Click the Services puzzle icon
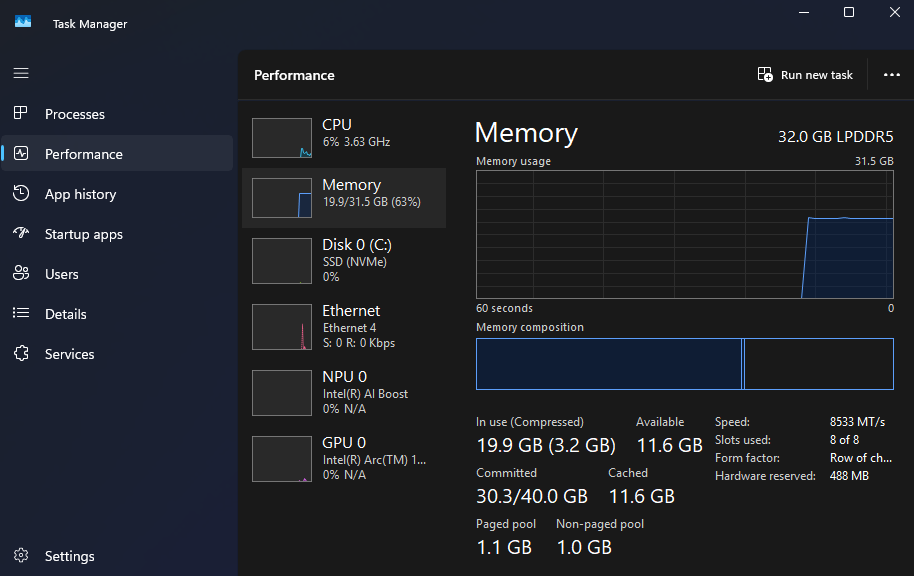 pyautogui.click(x=21, y=353)
